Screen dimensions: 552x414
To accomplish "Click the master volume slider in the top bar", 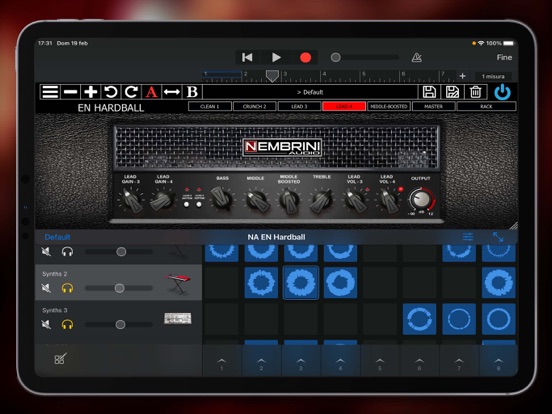I will point(365,57).
